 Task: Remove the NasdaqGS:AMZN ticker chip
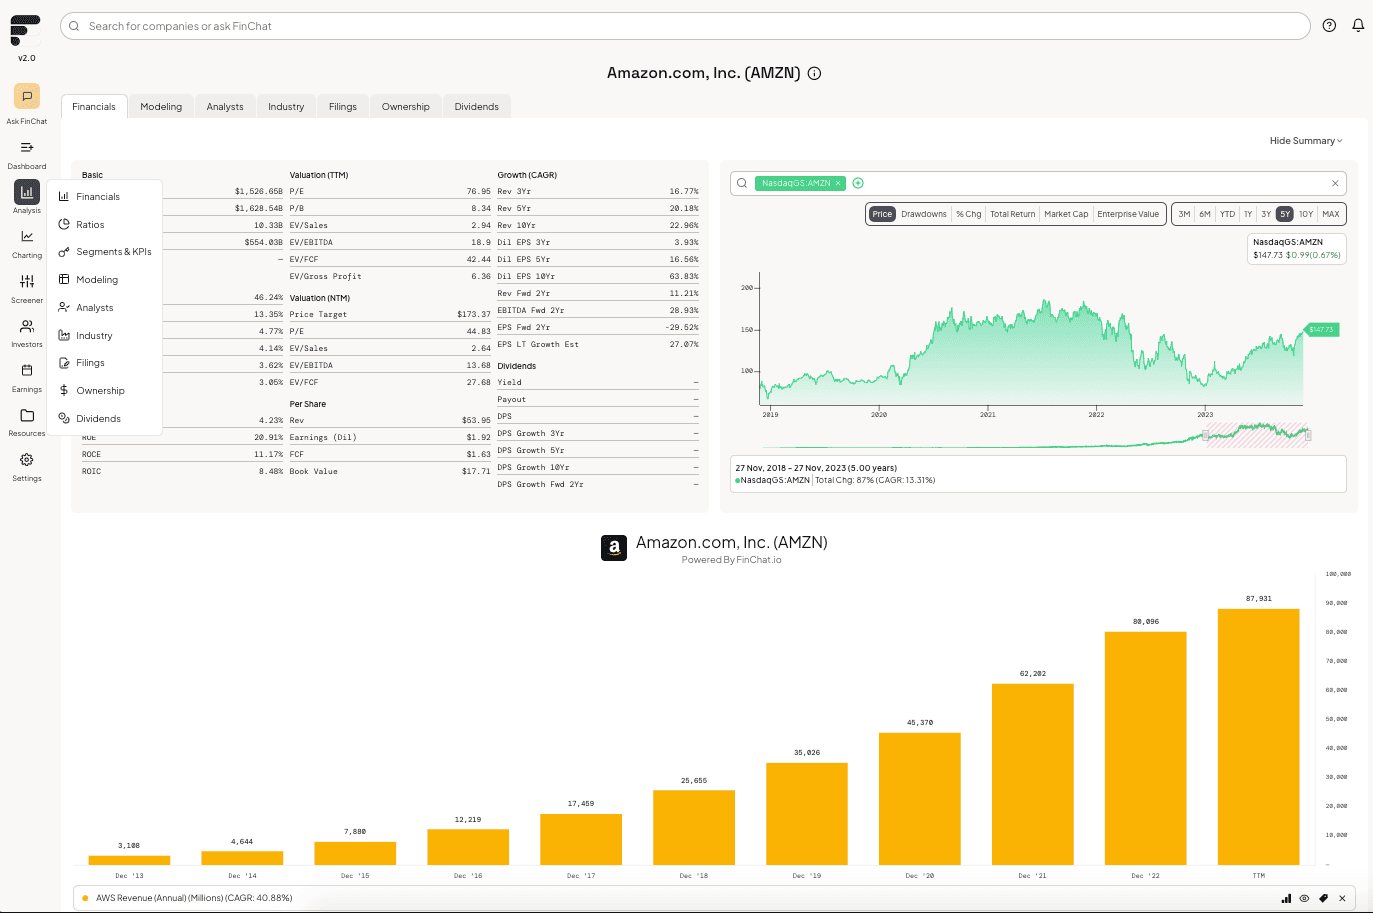[x=838, y=183]
